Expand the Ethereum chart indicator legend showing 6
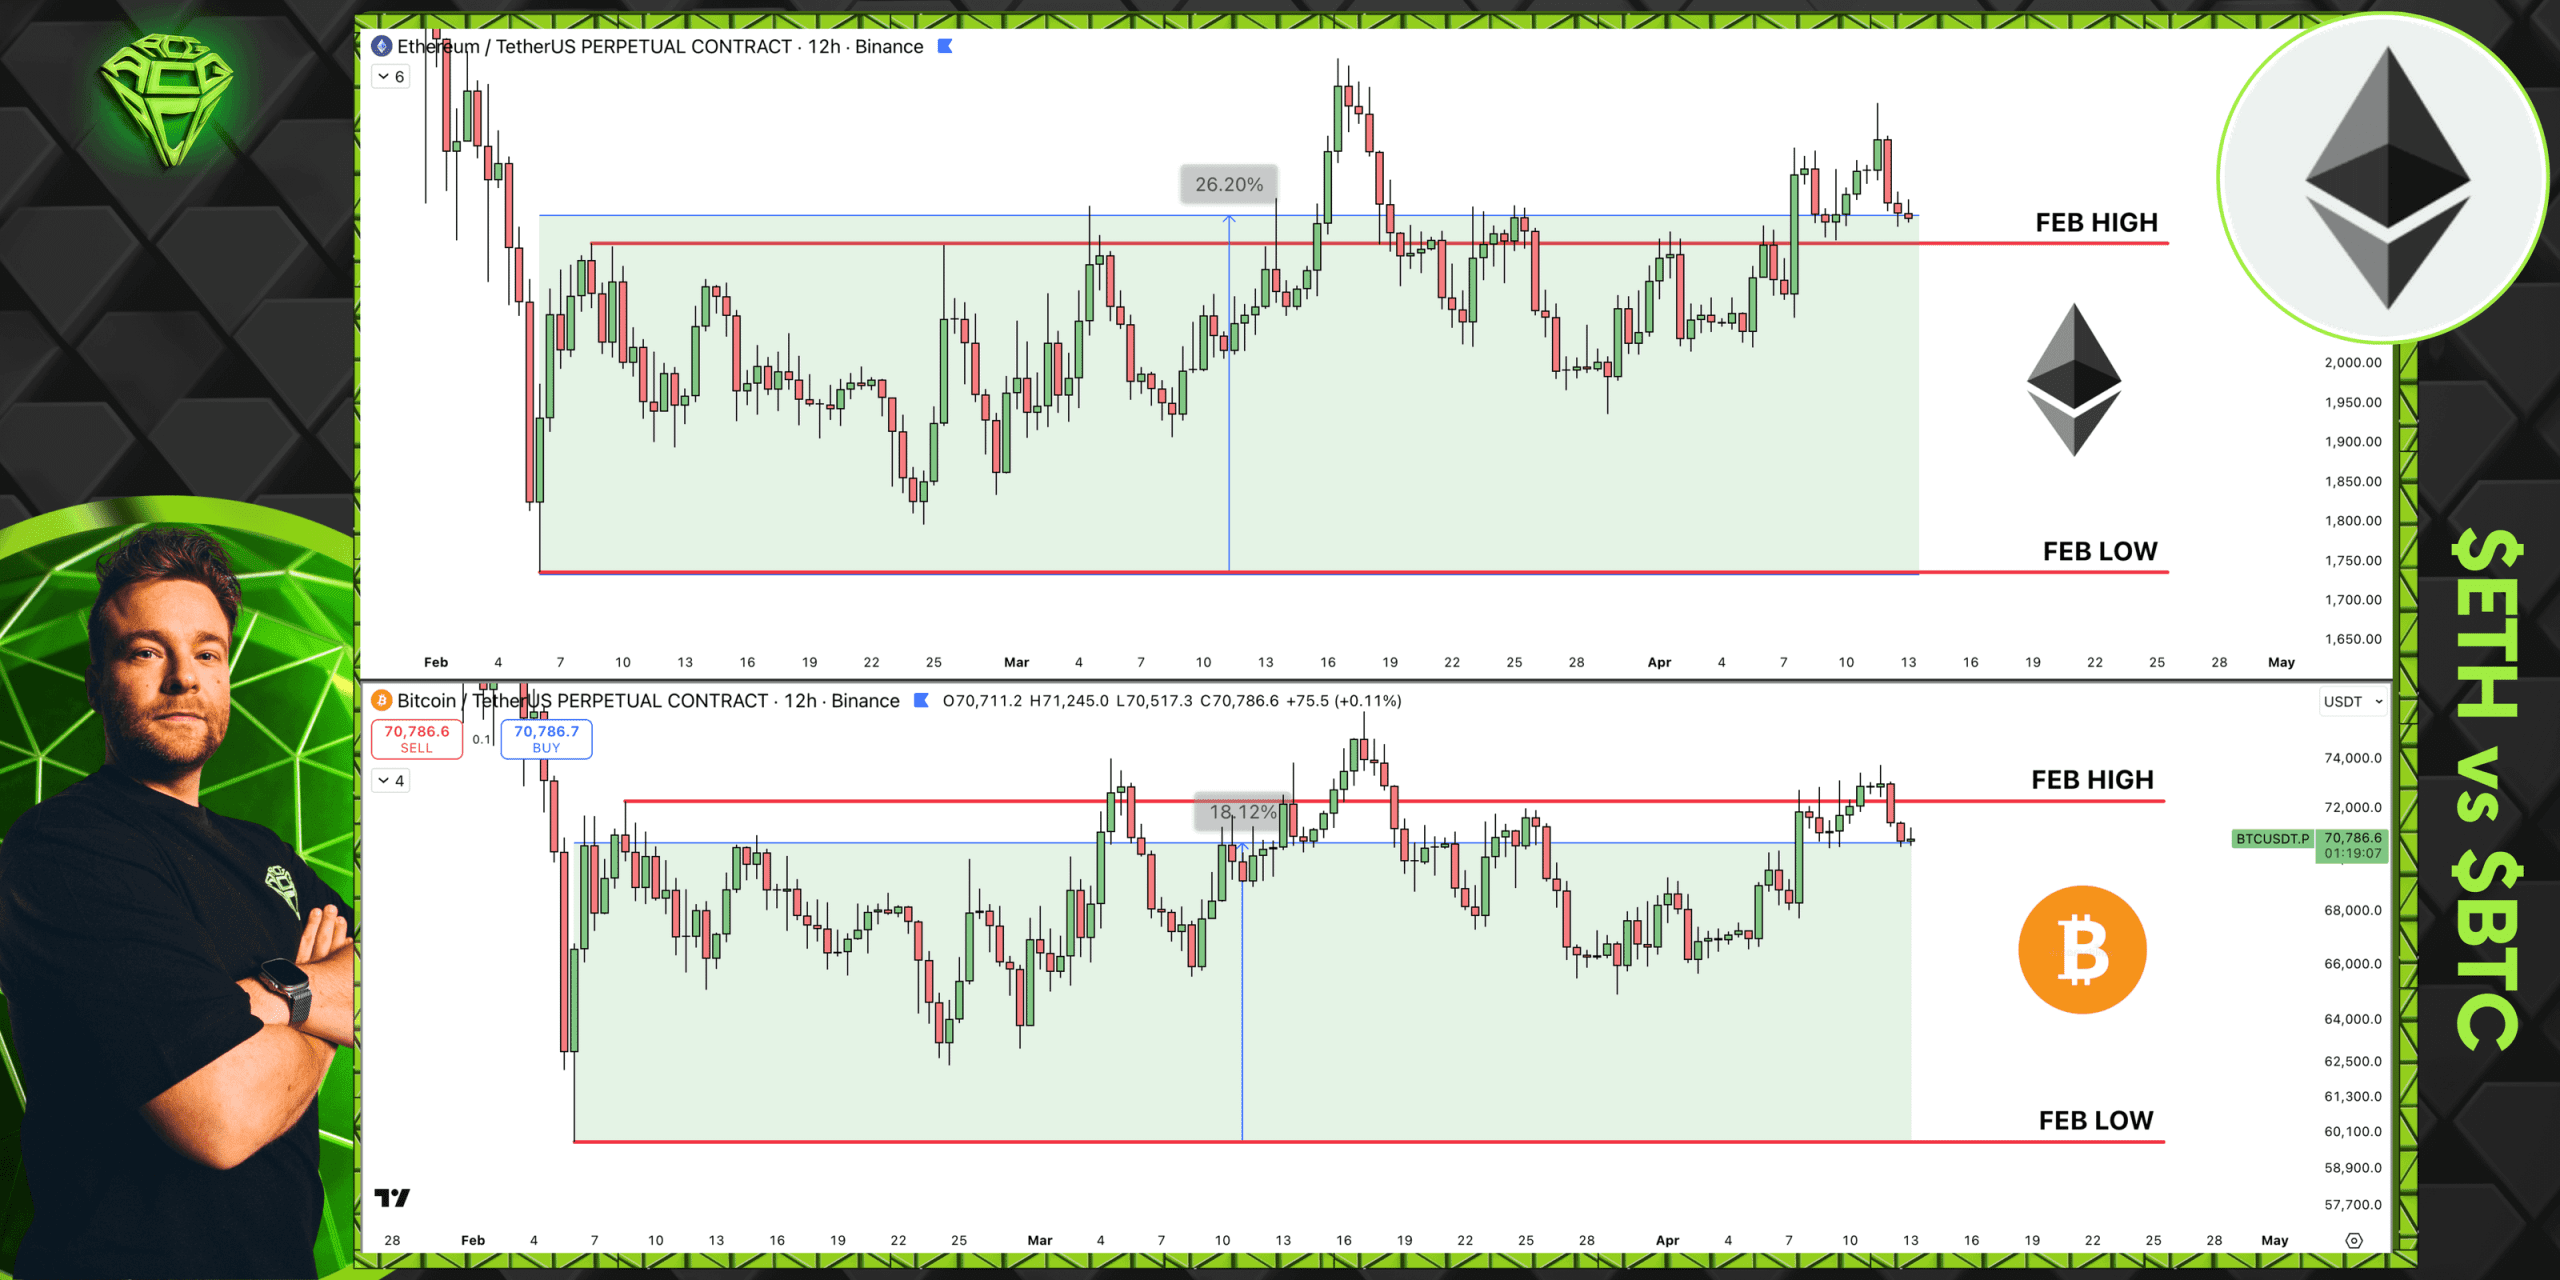 point(391,77)
